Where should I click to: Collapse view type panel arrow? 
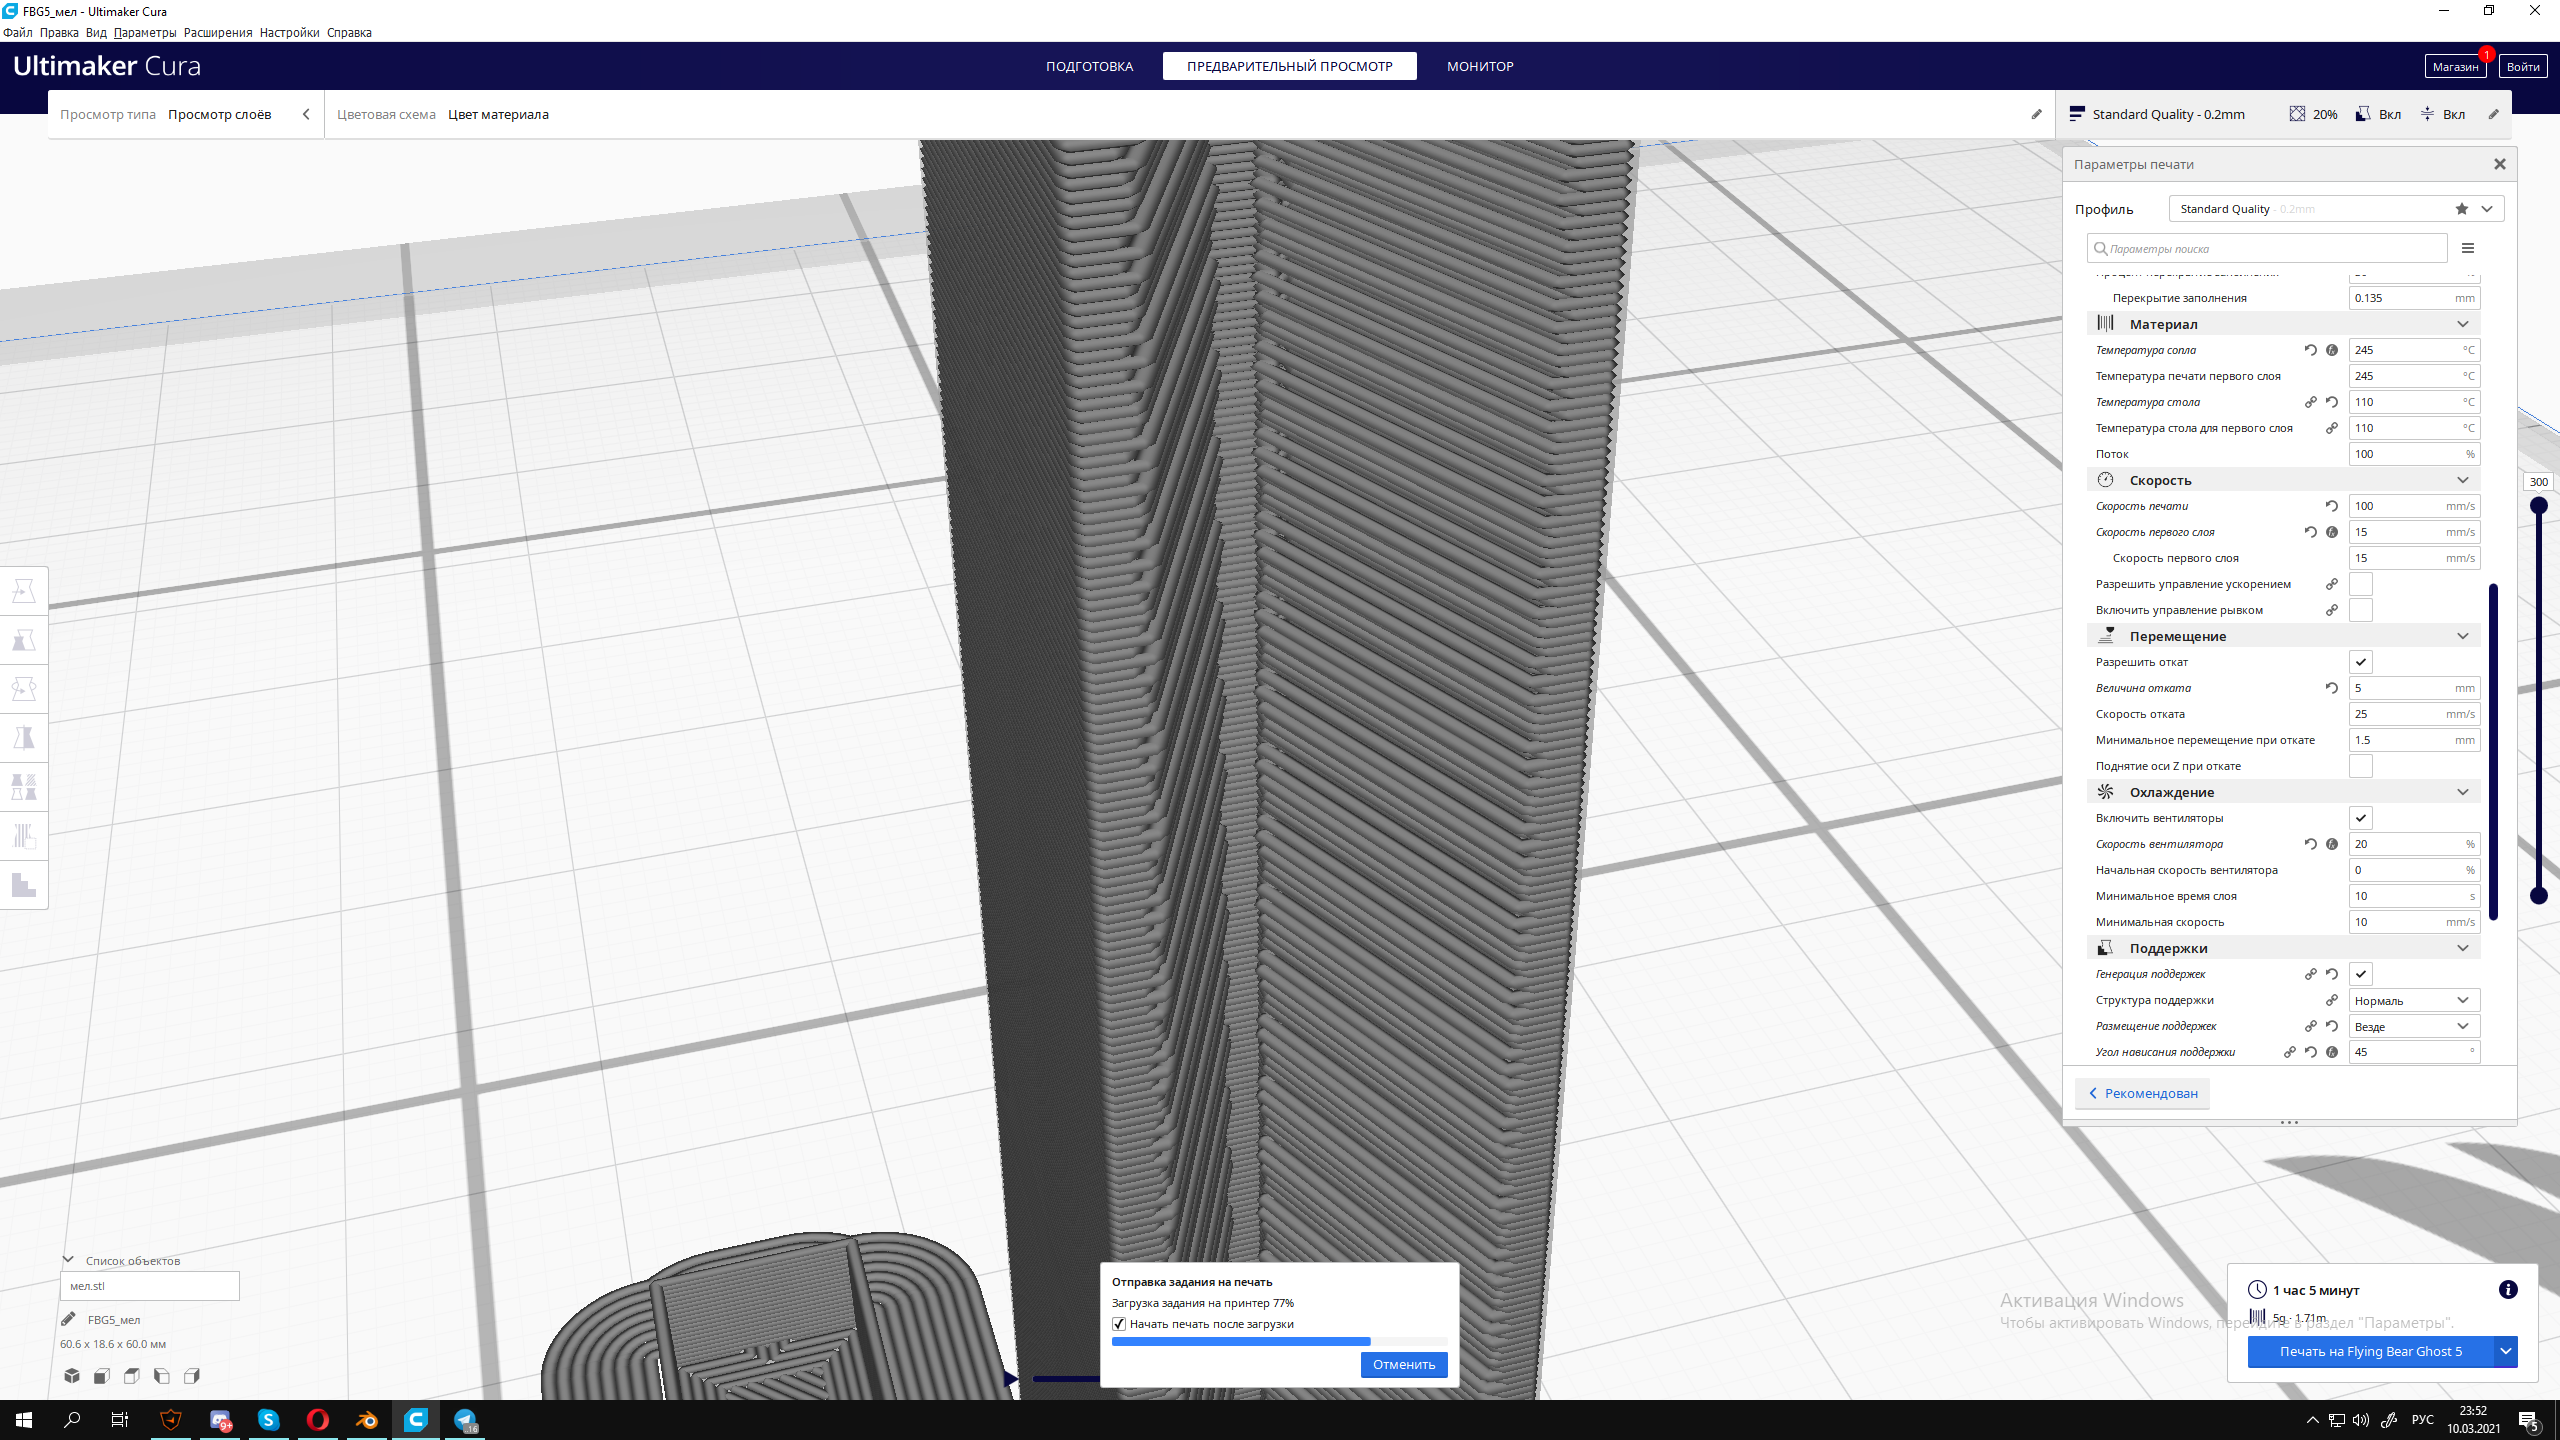(306, 114)
